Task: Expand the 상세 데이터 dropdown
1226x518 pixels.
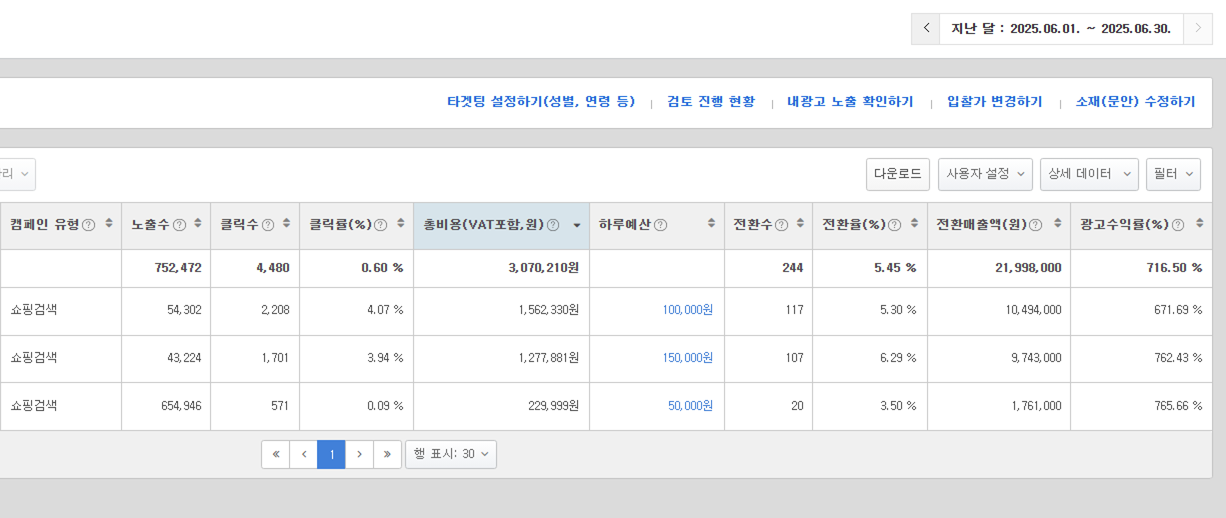Action: (1088, 174)
